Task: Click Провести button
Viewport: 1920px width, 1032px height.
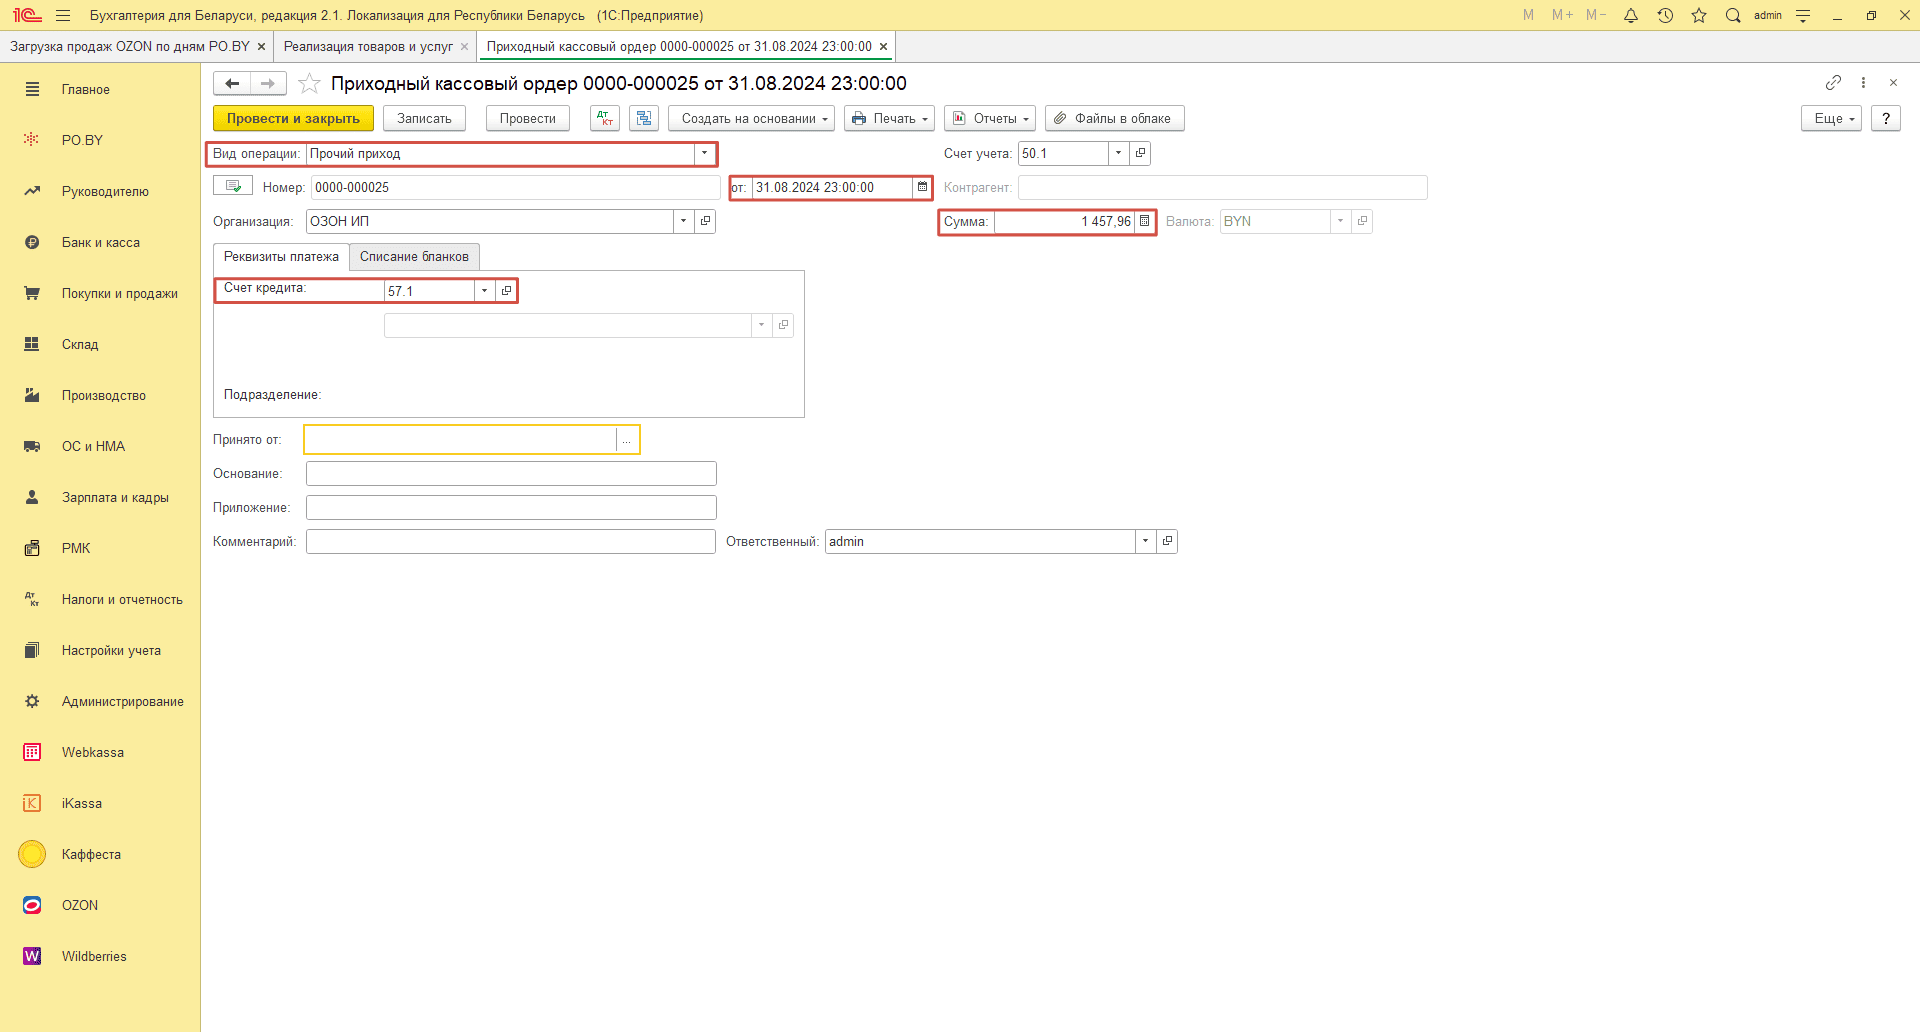Action: (x=527, y=118)
